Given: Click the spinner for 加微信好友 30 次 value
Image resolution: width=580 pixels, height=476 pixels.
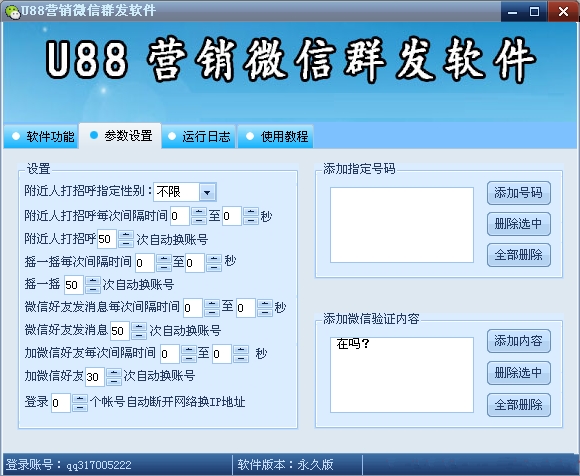Looking at the screenshot, I should tap(114, 377).
